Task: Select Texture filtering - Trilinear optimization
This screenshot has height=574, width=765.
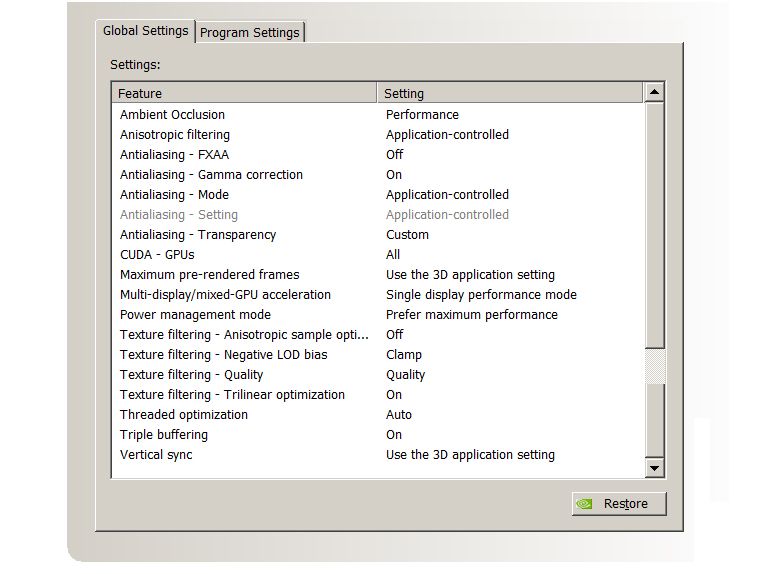Action: click(x=232, y=395)
